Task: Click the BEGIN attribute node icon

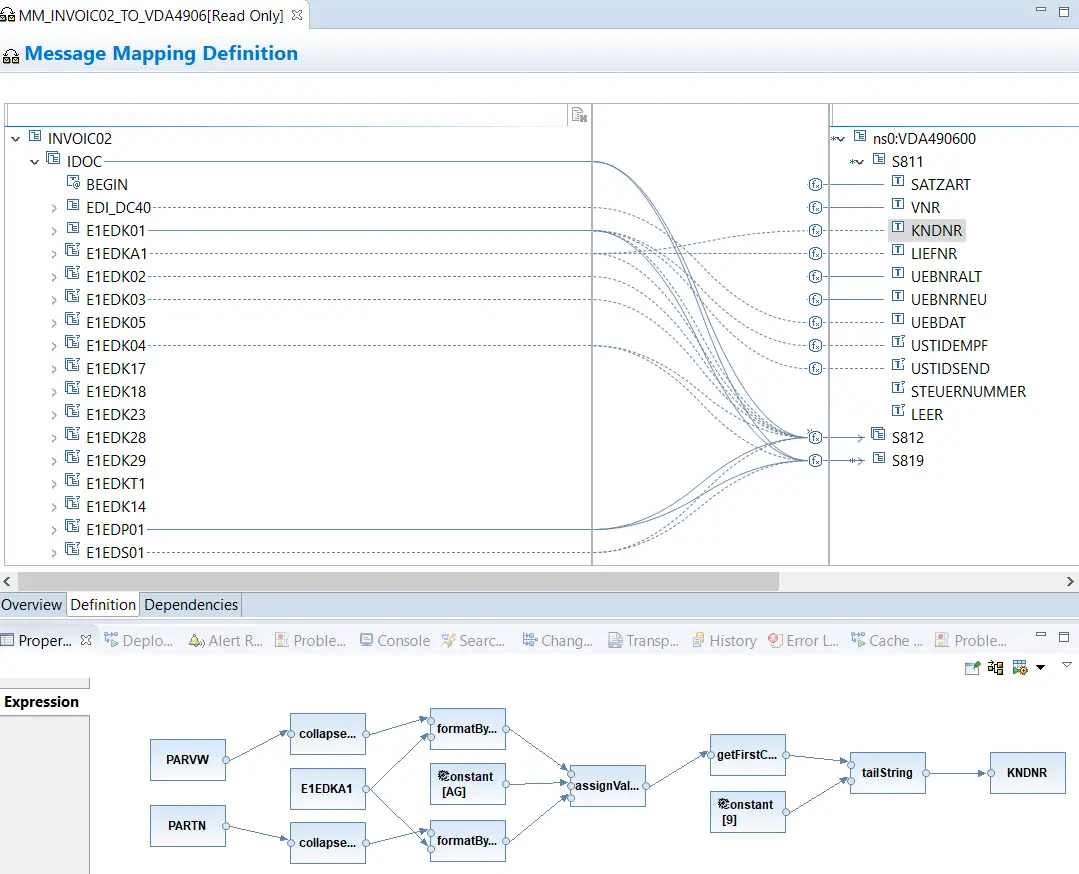Action: tap(73, 182)
